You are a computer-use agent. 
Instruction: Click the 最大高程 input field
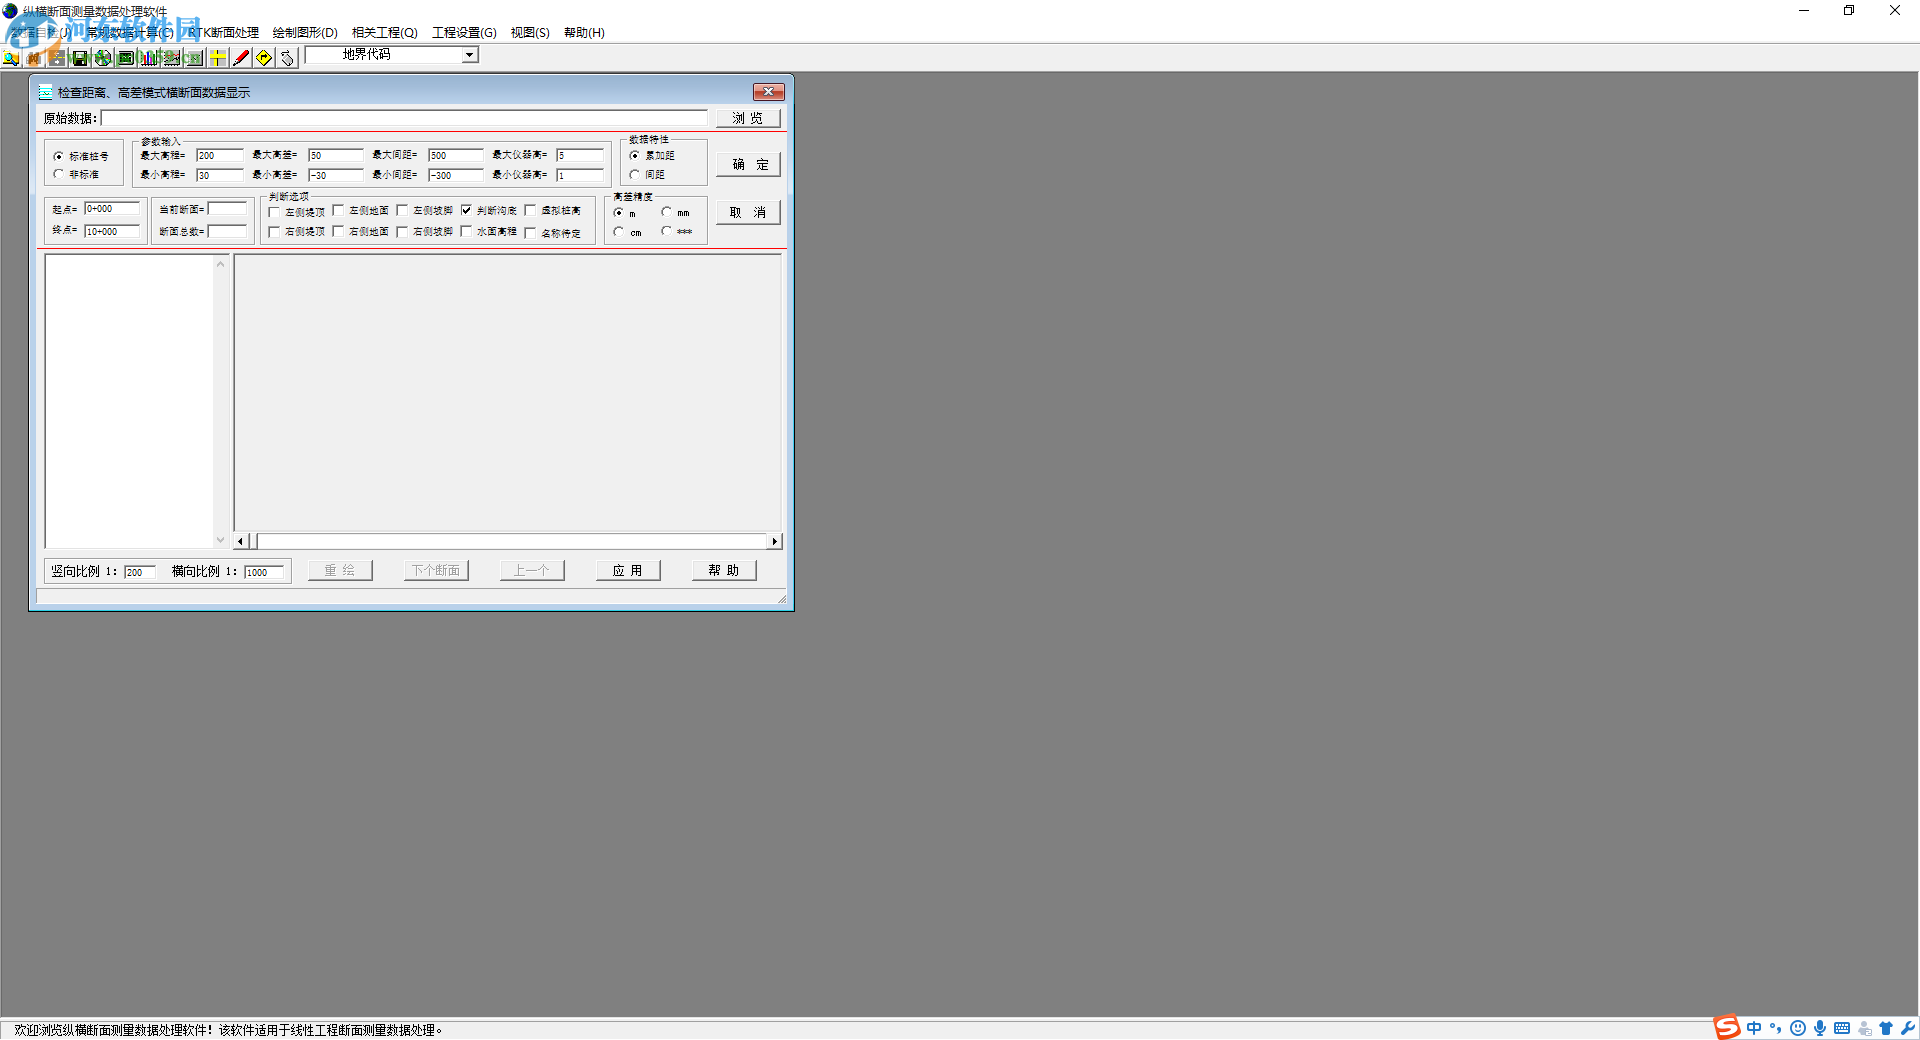point(220,155)
